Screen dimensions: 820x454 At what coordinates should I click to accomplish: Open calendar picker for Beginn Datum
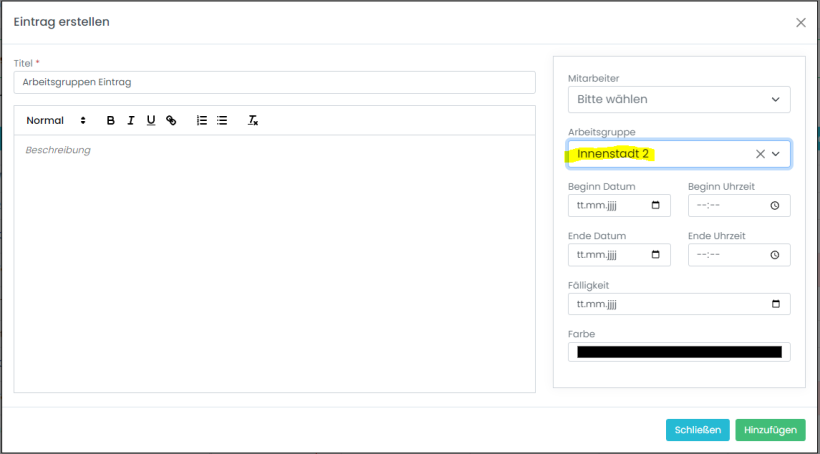pyautogui.click(x=655, y=205)
